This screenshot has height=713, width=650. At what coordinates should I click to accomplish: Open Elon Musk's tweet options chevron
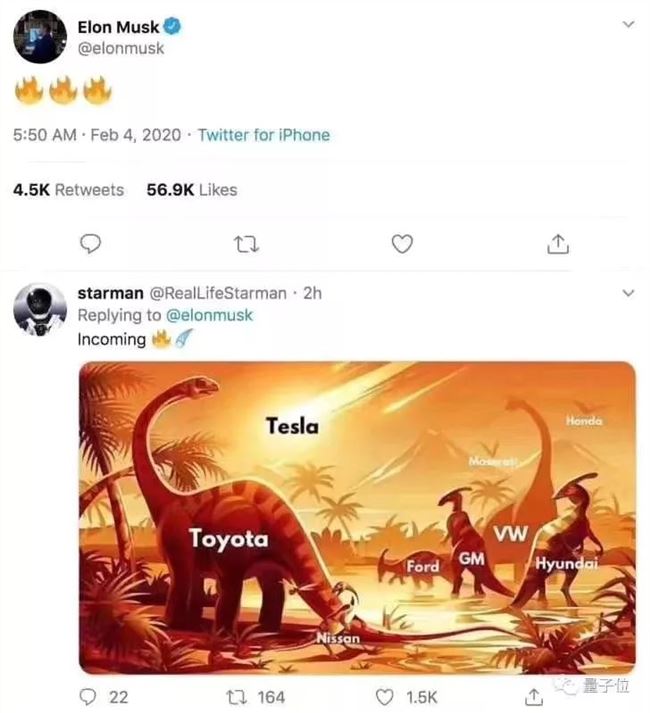[627, 24]
